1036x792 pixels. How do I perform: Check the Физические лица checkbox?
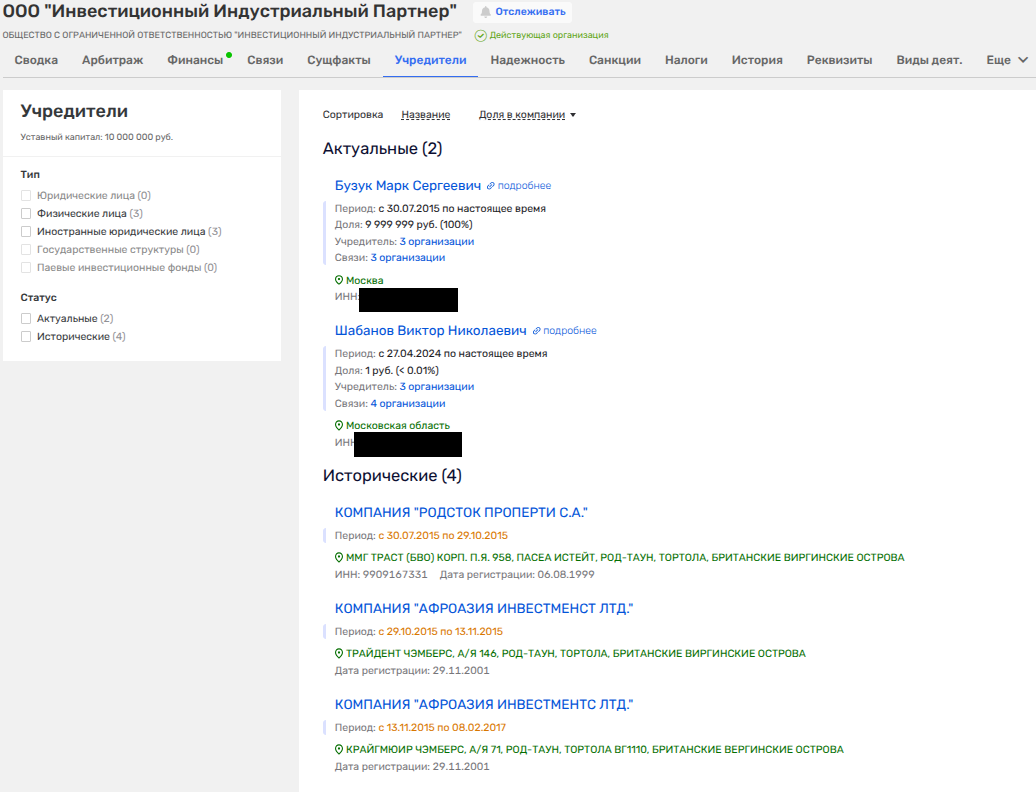[27, 214]
